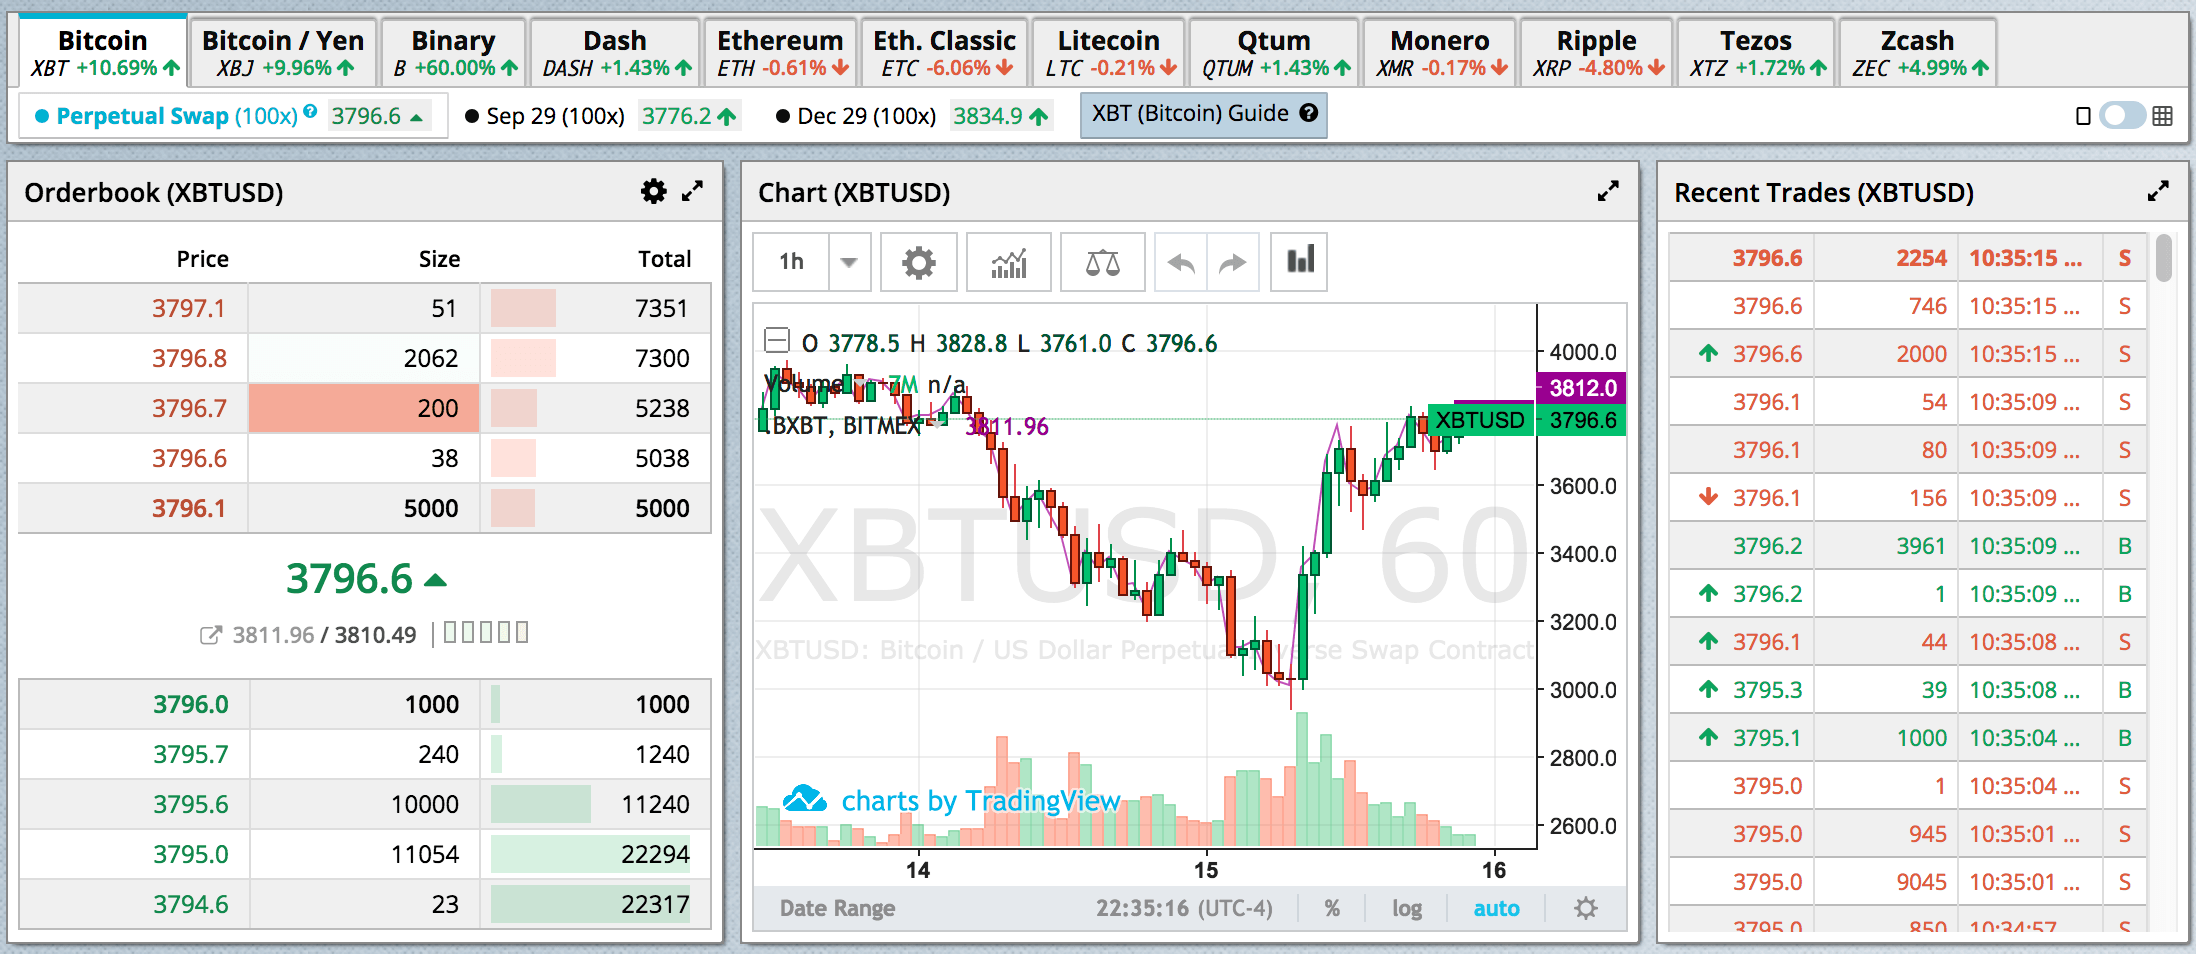Open chart settings gear in bottom bar
This screenshot has width=2196, height=954.
(x=1586, y=908)
